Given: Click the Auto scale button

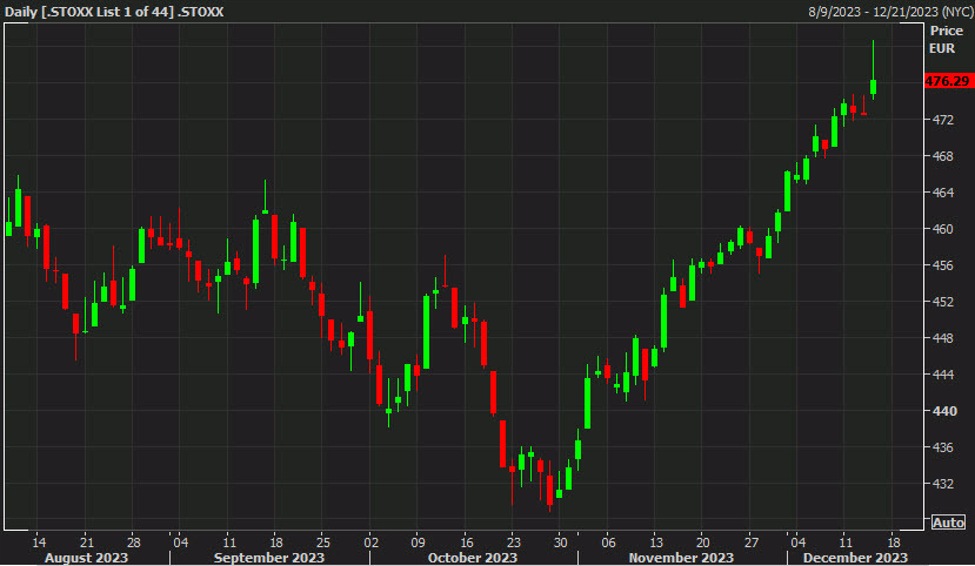Looking at the screenshot, I should pos(948,522).
